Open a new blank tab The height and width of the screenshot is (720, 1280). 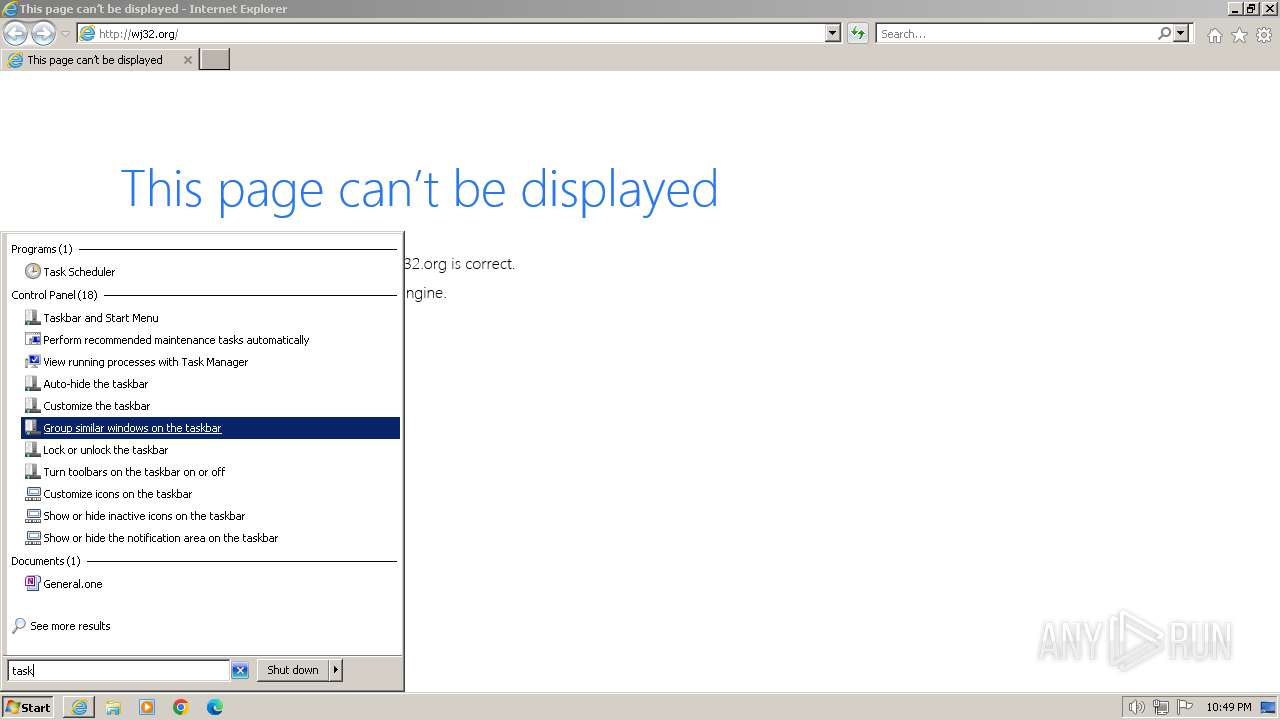(215, 60)
